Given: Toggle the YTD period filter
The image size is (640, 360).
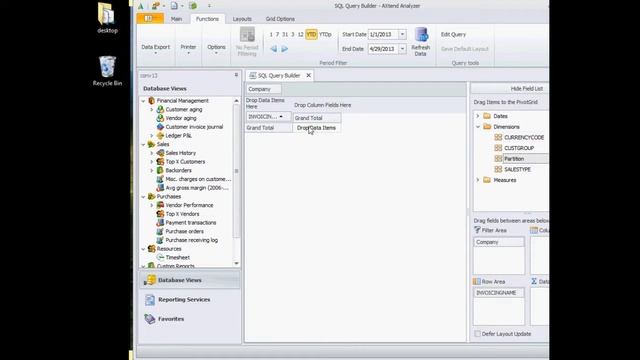Looking at the screenshot, I should 311,34.
